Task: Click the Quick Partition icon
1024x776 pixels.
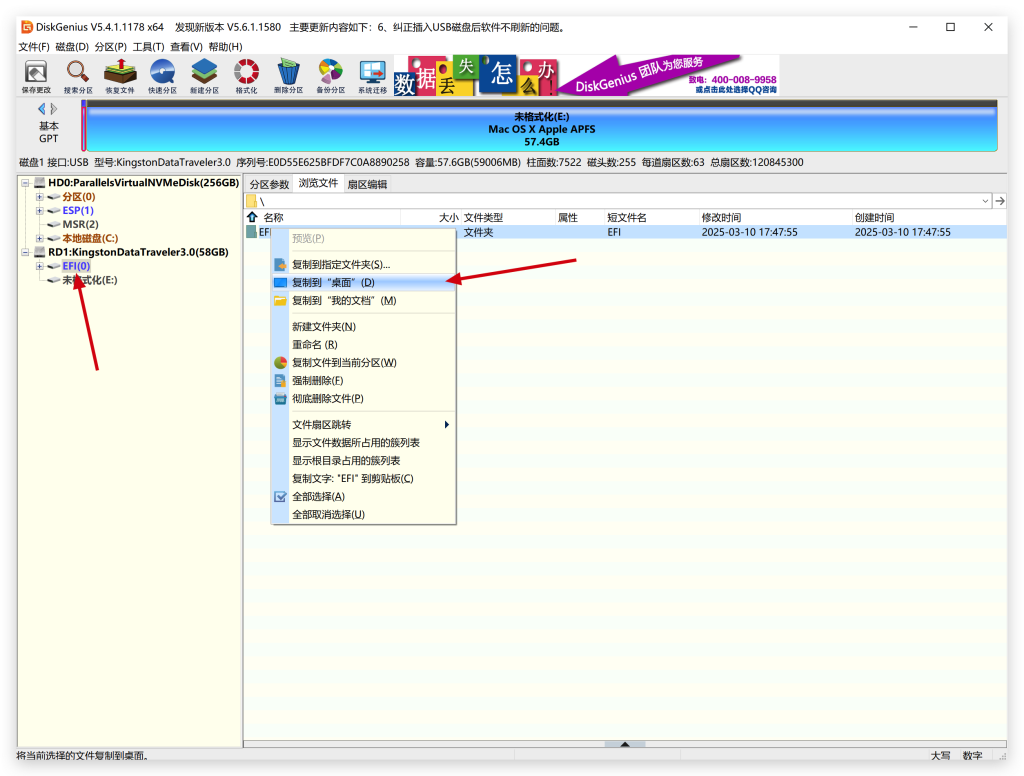Action: pos(162,76)
